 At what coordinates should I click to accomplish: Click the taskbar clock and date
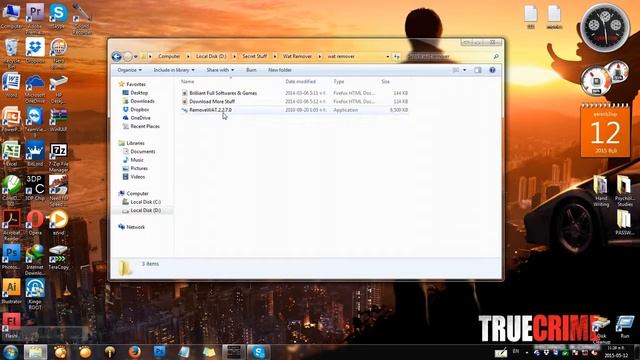(616, 352)
